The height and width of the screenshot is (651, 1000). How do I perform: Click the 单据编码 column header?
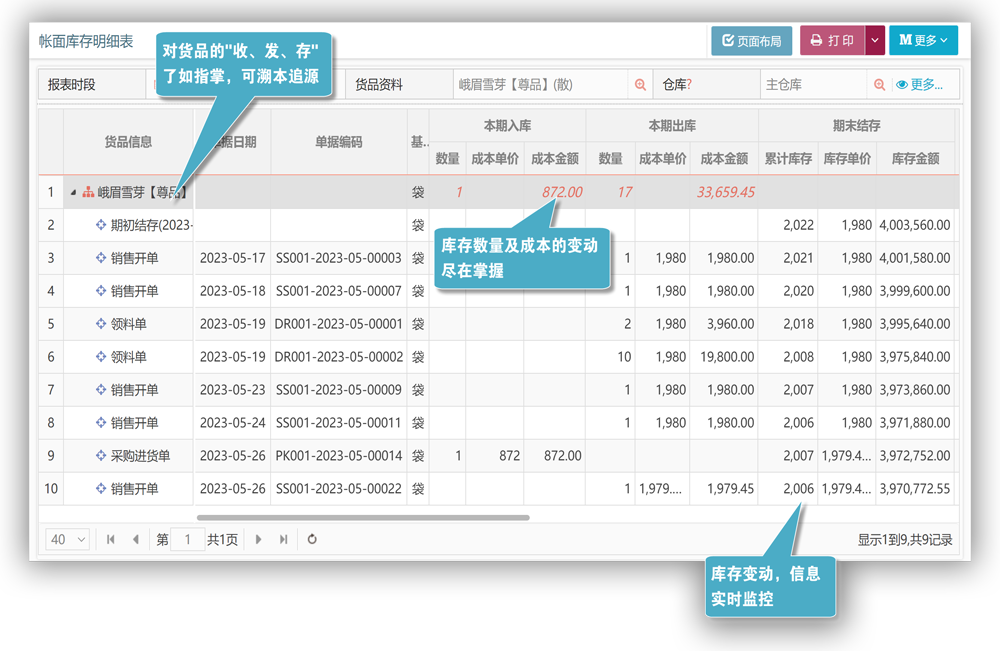(339, 142)
